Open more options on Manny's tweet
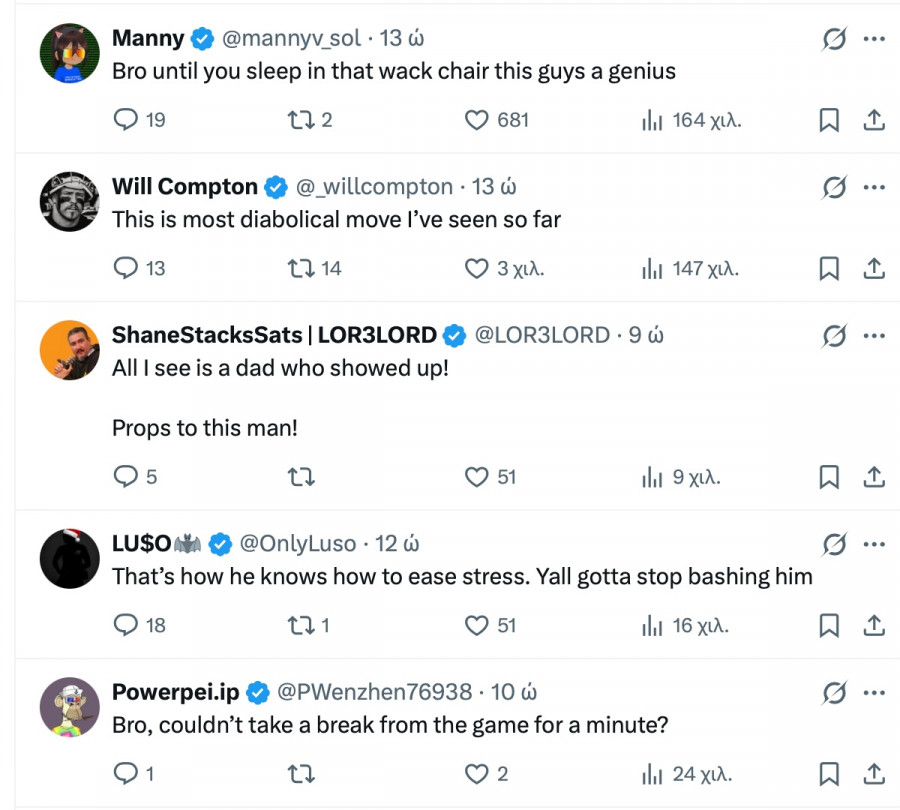Viewport: 900px width, 810px height. [x=874, y=39]
